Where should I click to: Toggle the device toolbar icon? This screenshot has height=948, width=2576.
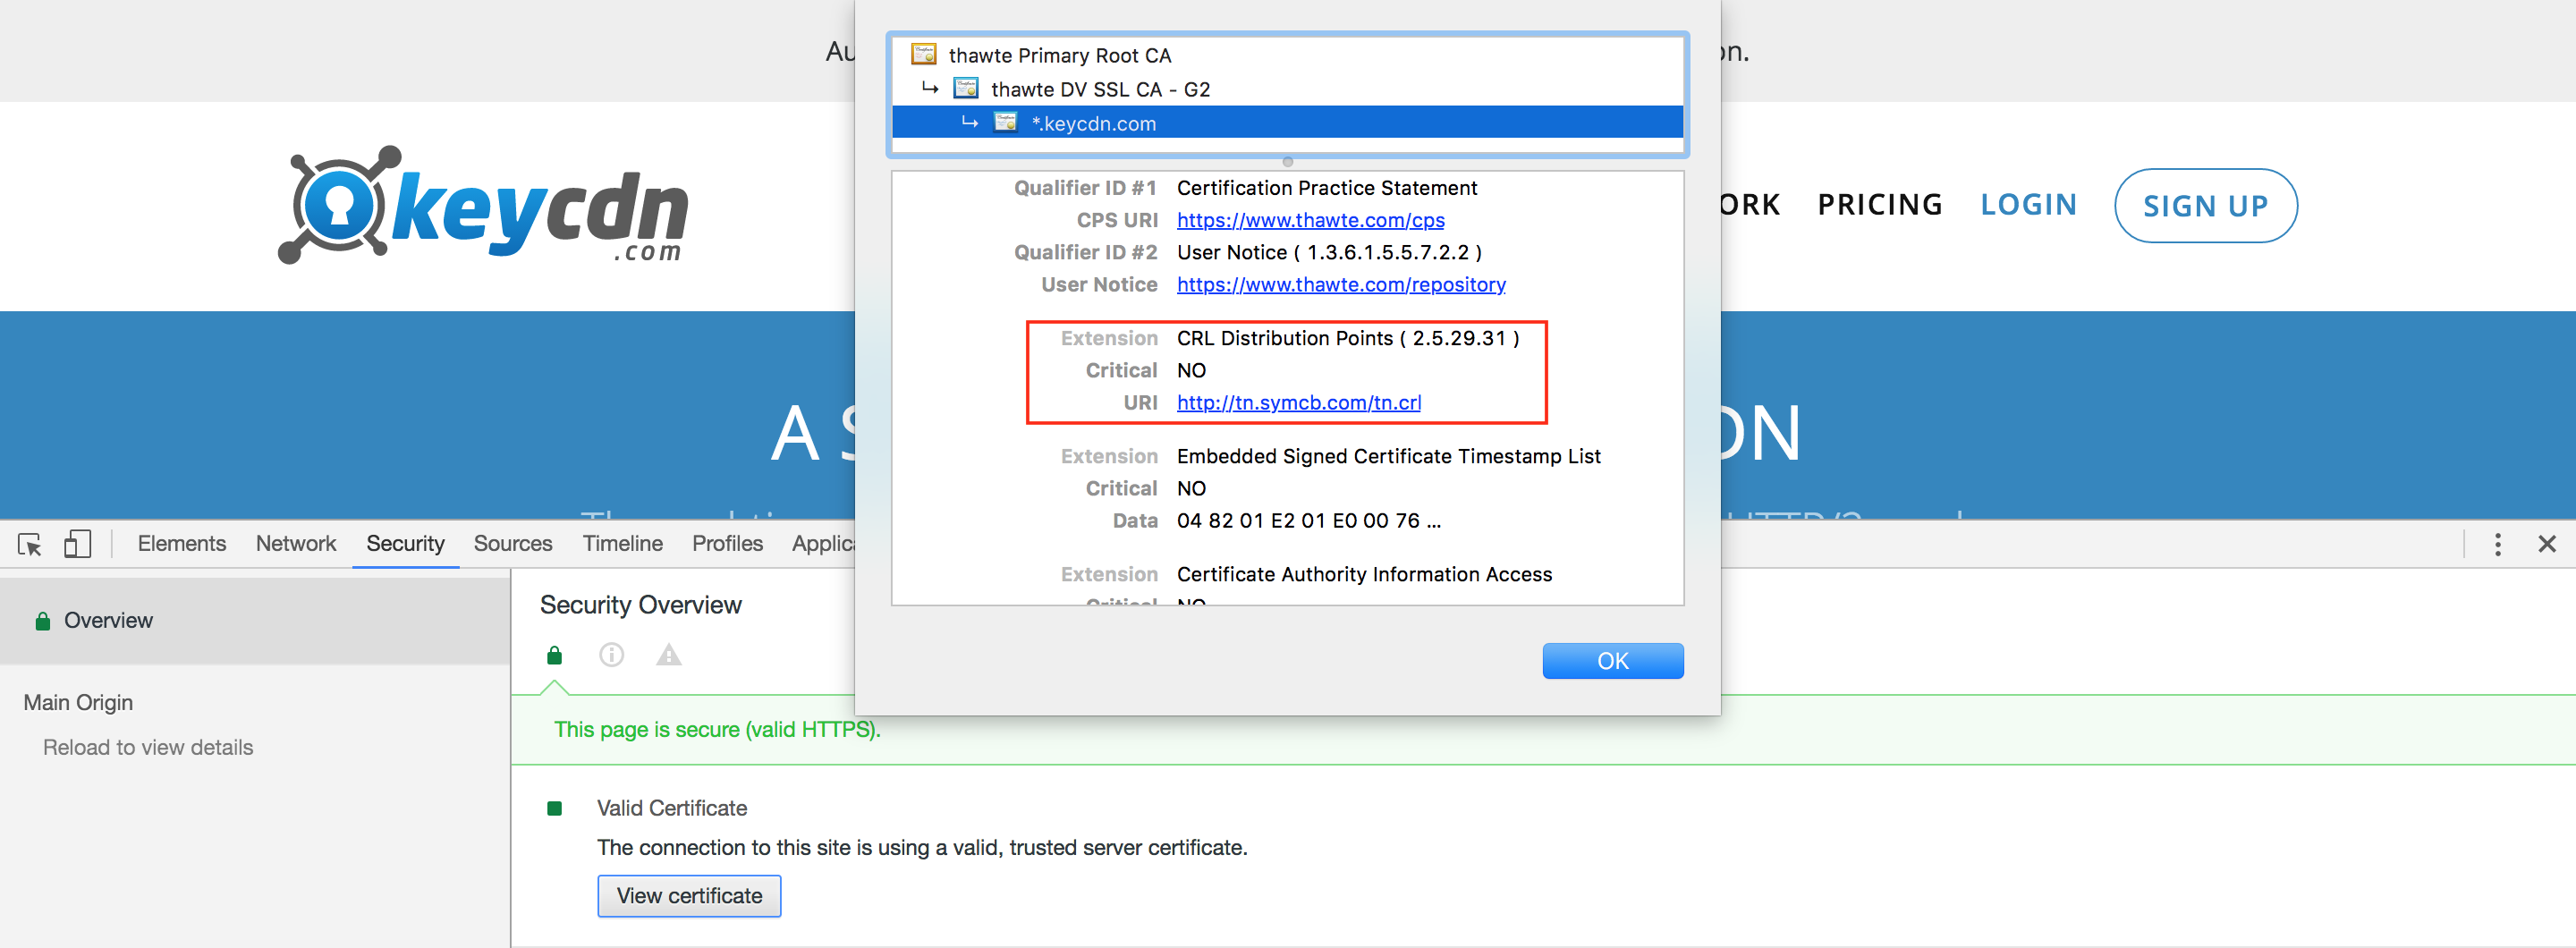(77, 544)
